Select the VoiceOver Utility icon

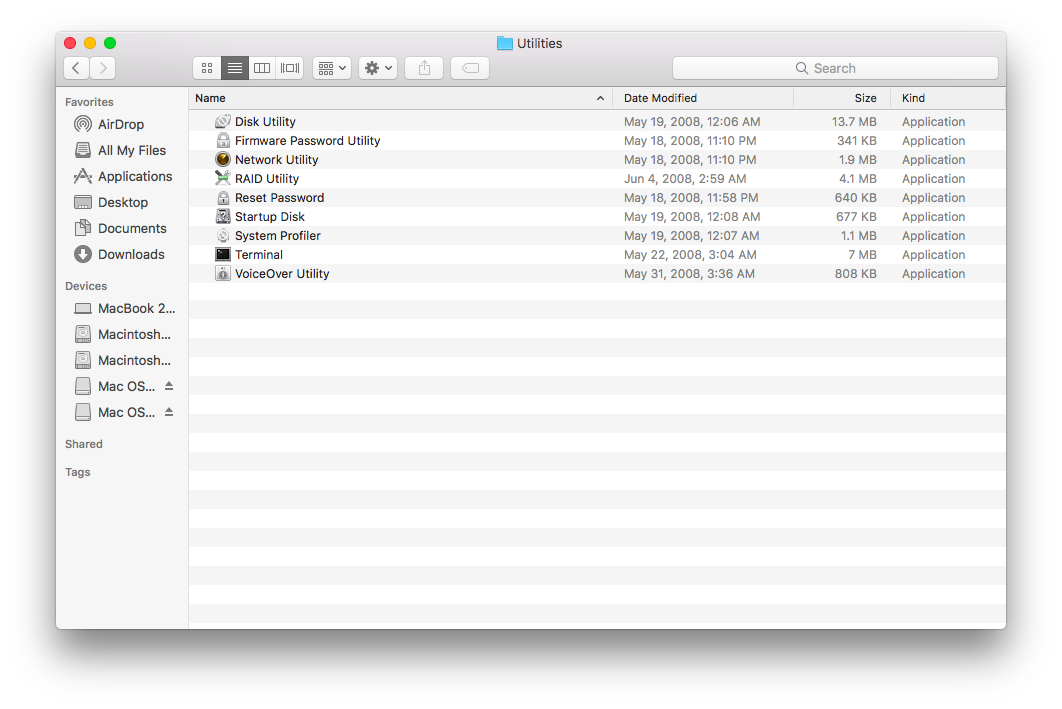223,273
